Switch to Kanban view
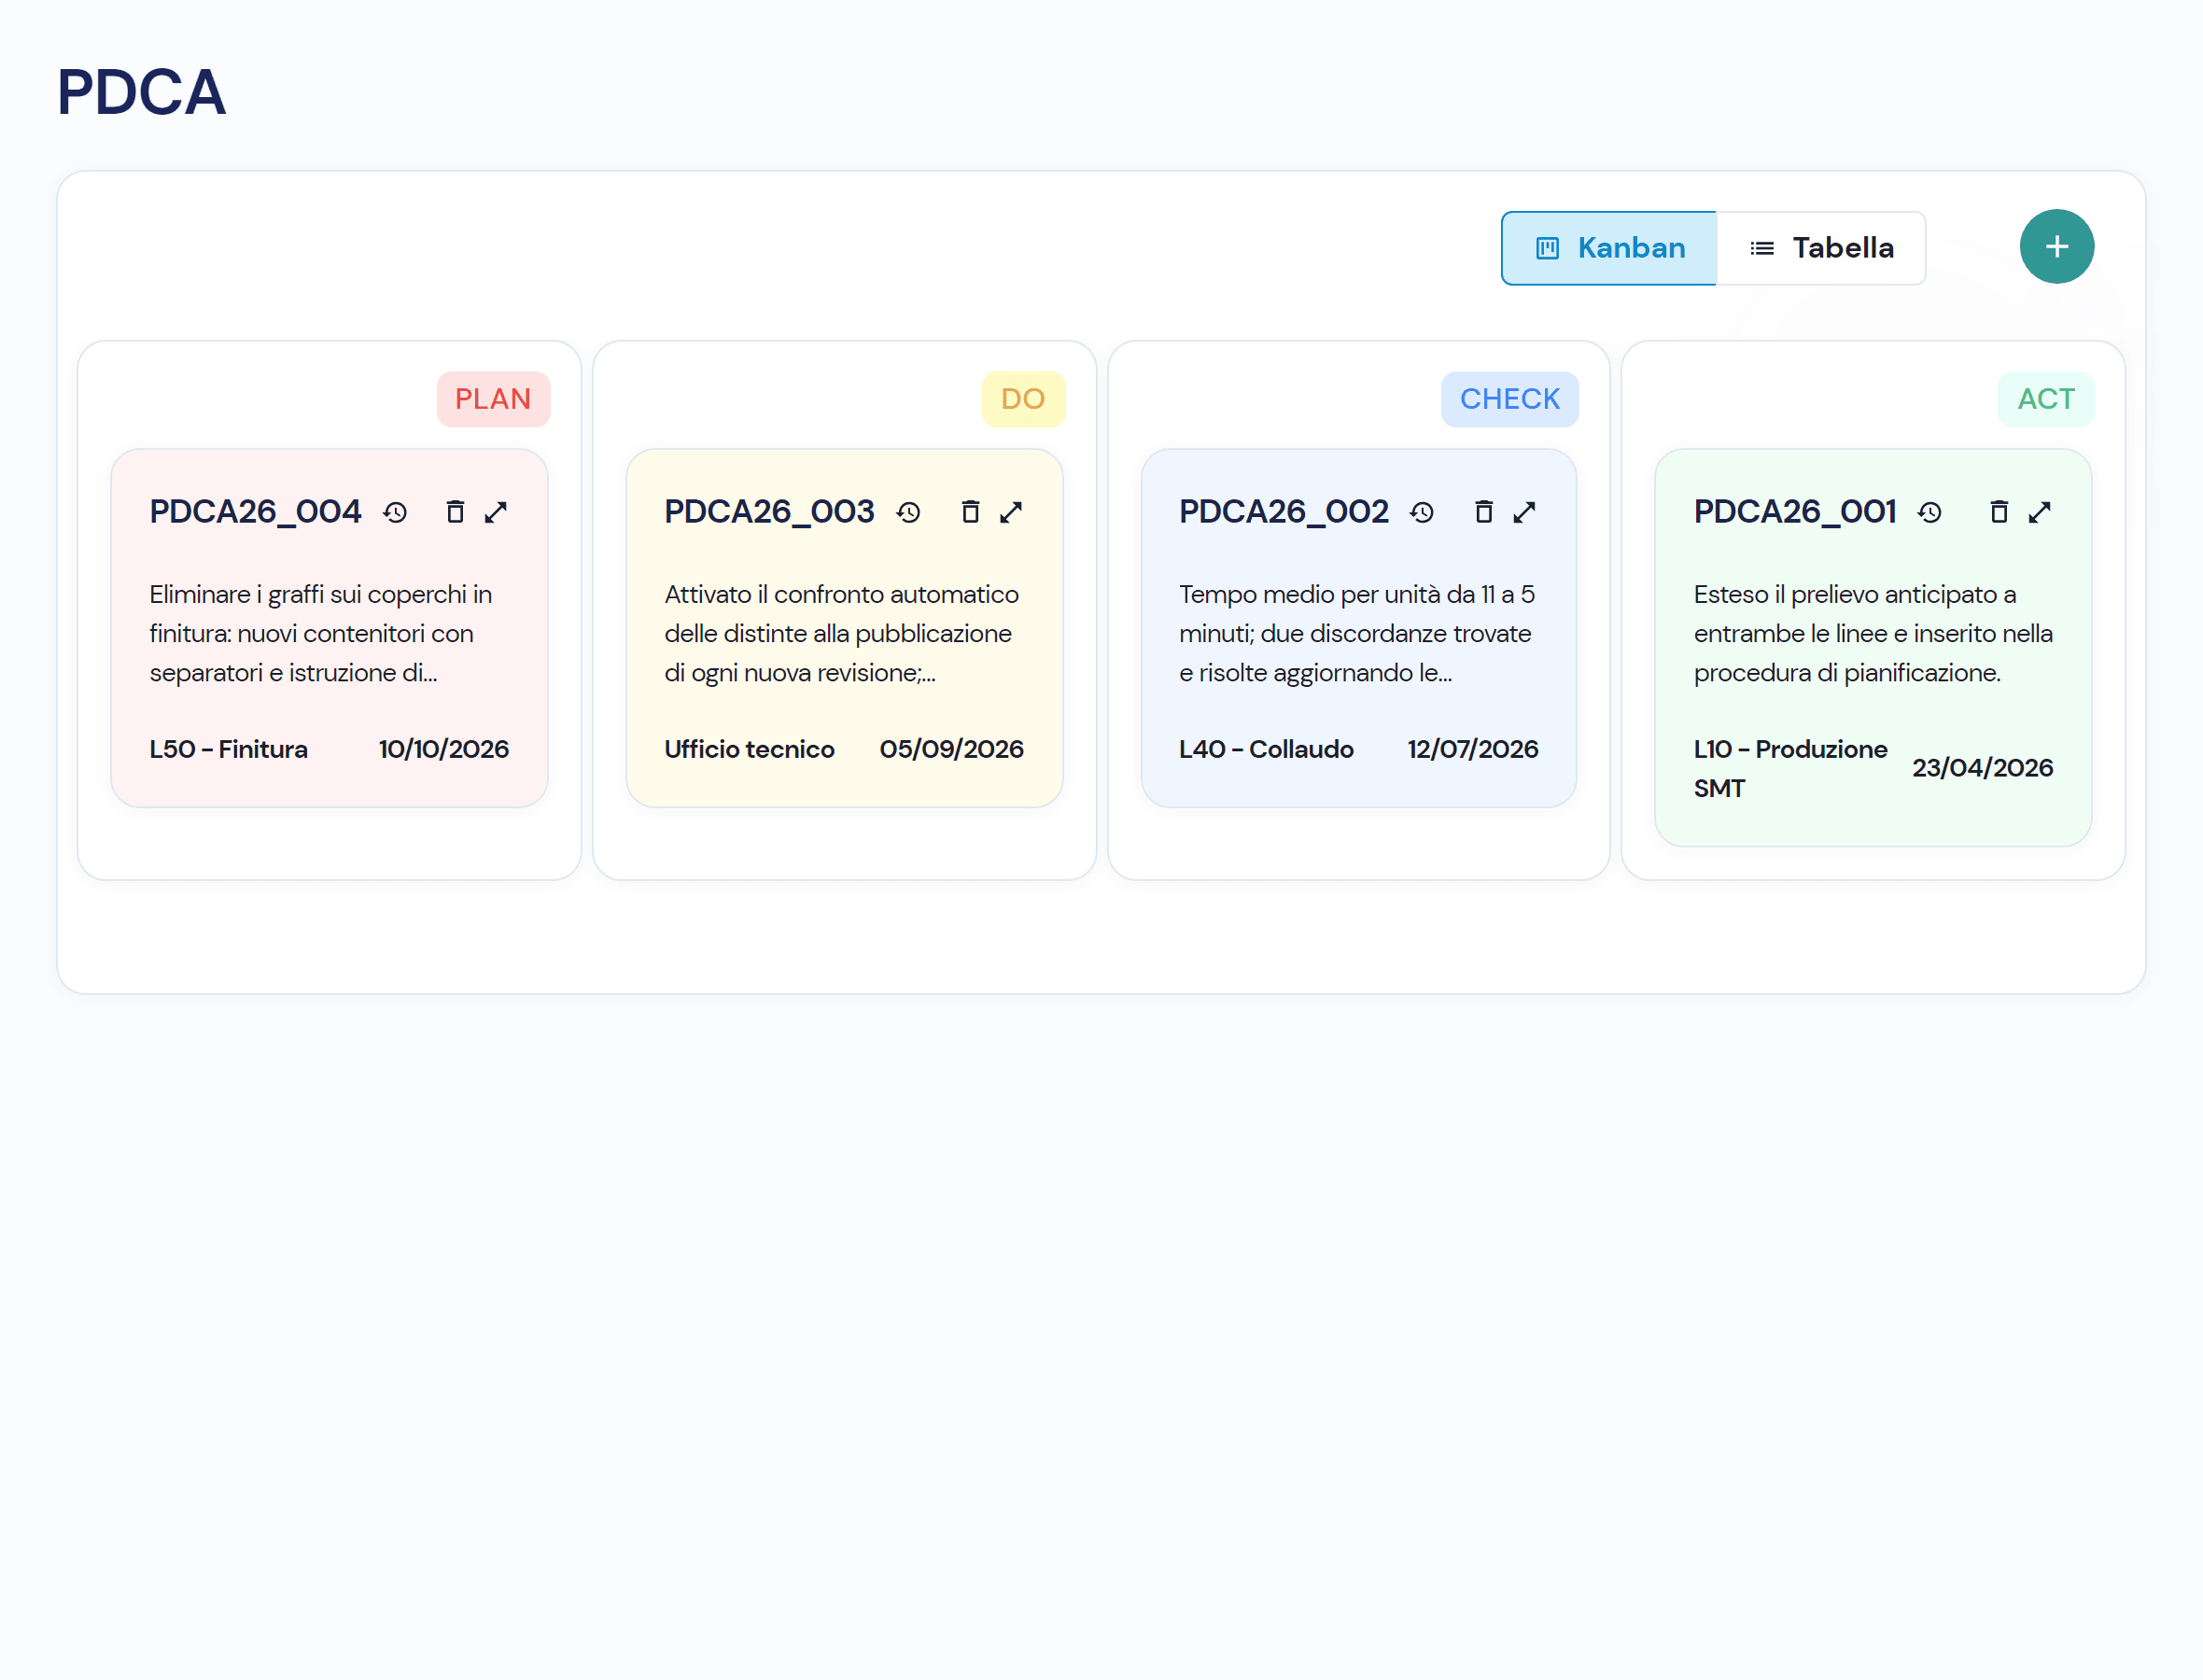The width and height of the screenshot is (2203, 1680). tap(1609, 248)
